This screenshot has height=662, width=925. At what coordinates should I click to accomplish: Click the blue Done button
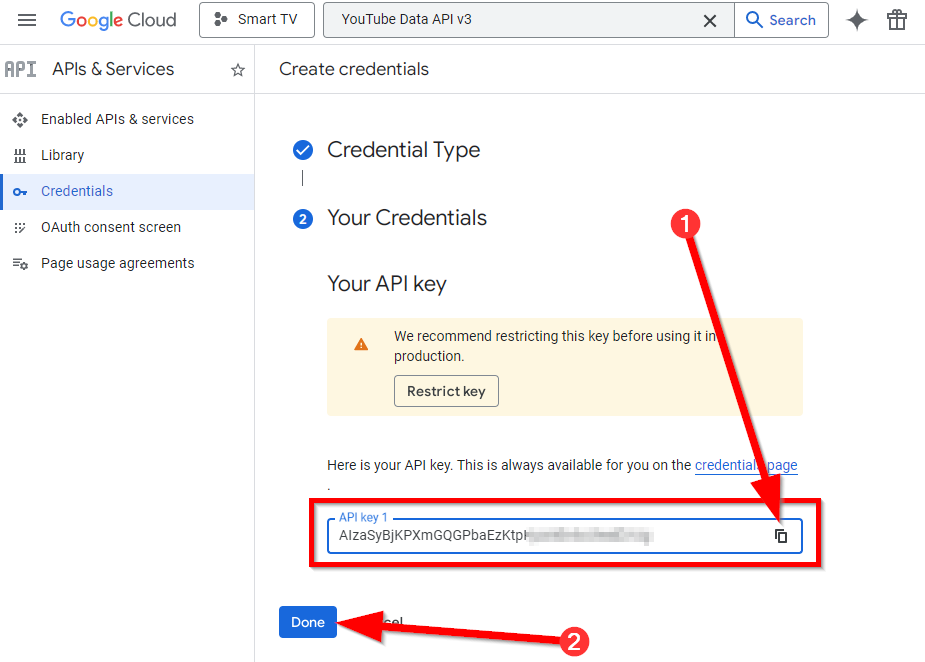[x=308, y=622]
